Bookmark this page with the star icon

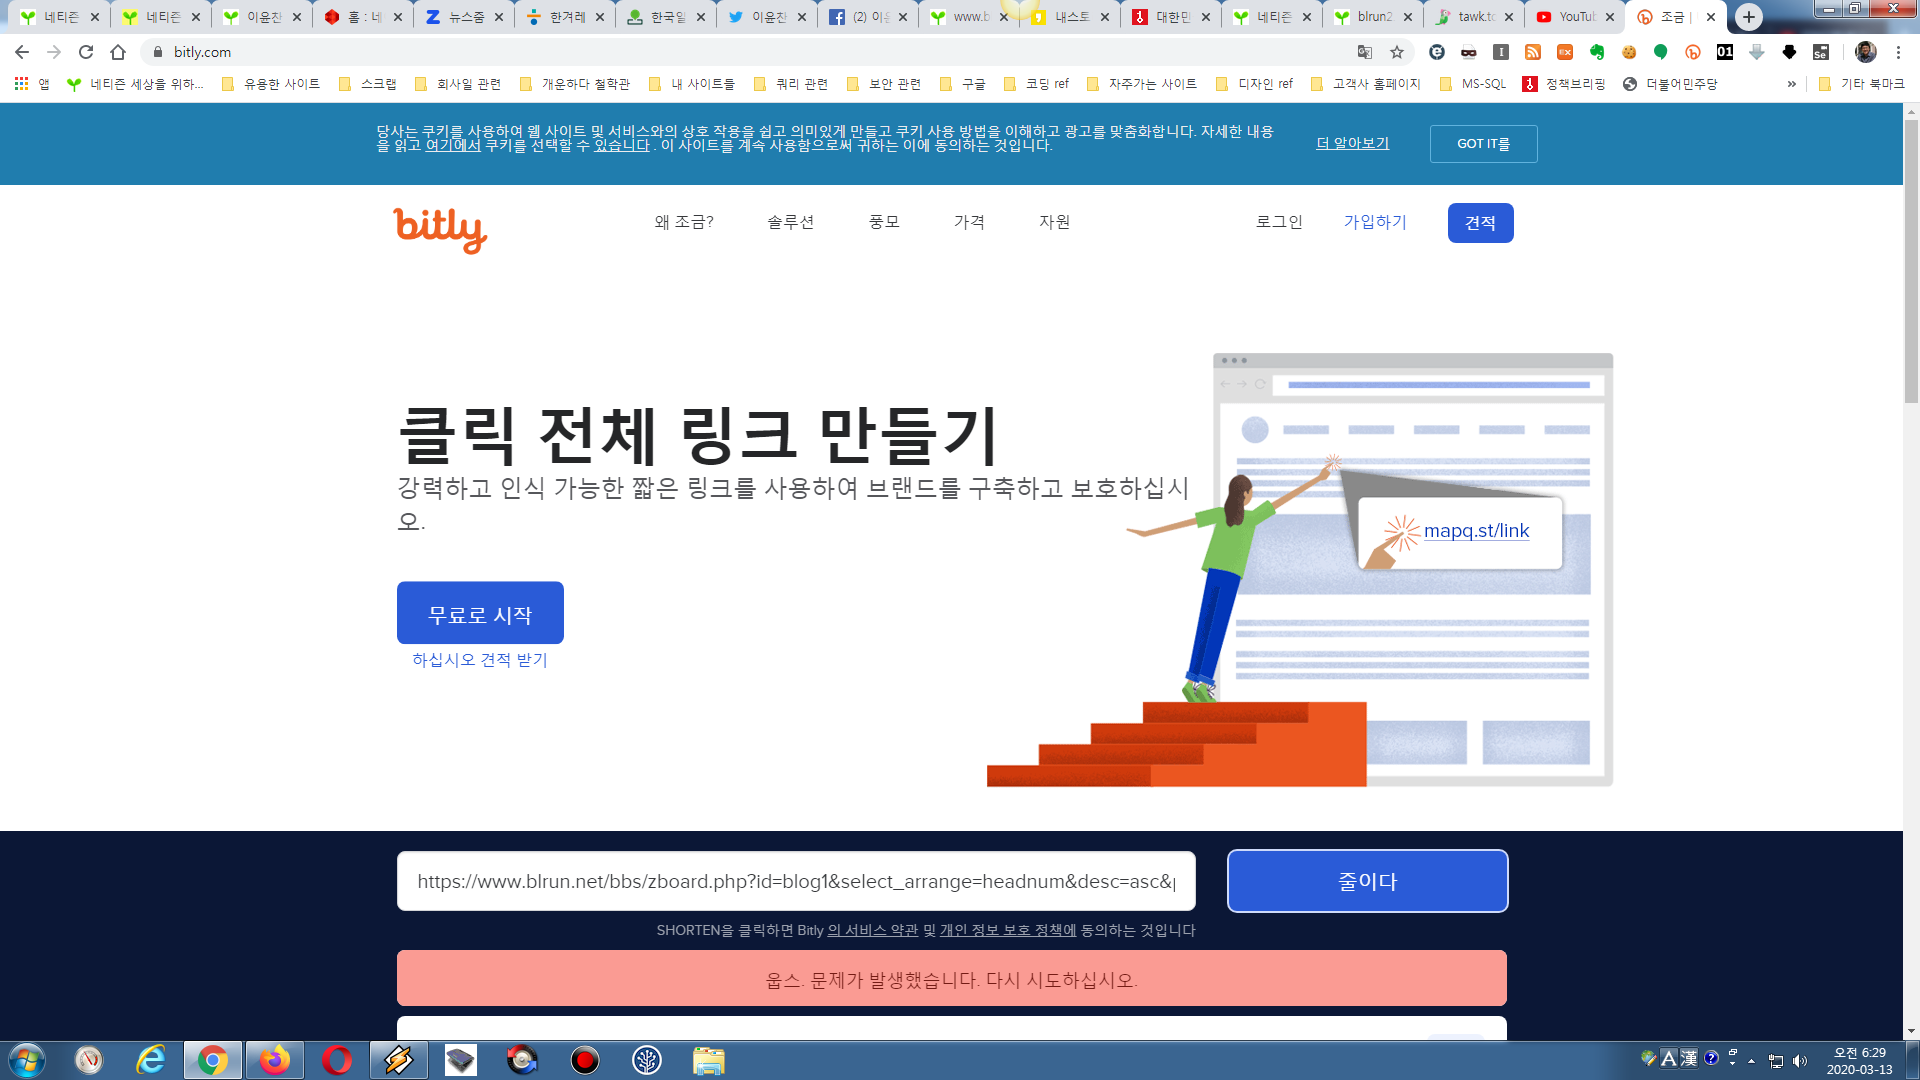[x=1397, y=52]
